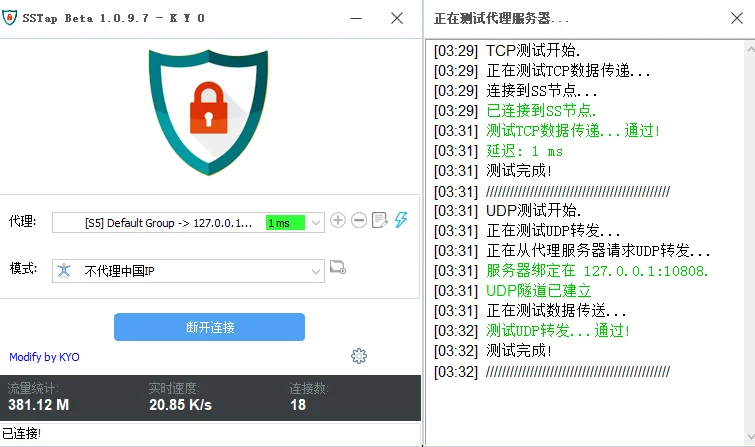Click the large shield lock logo
Viewport: 755px width, 447px height.
208,112
